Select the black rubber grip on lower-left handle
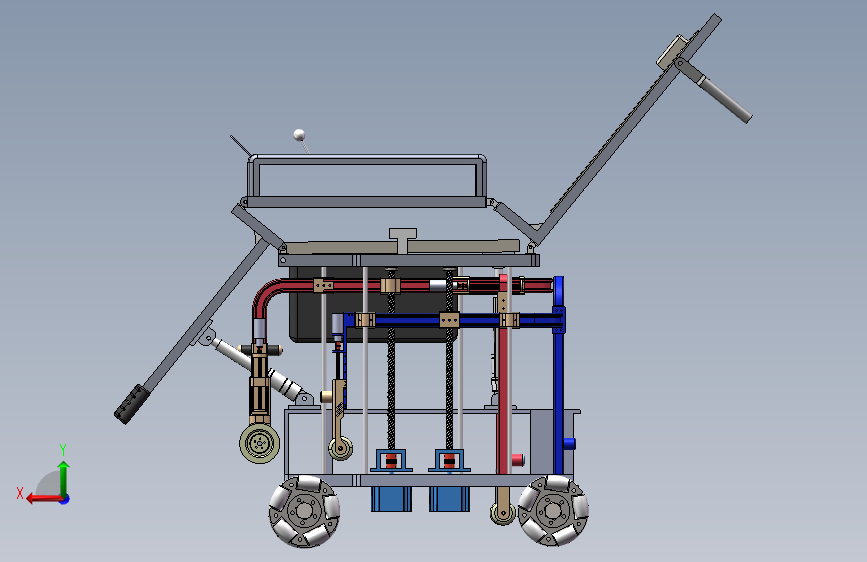The image size is (867, 562). (x=132, y=404)
